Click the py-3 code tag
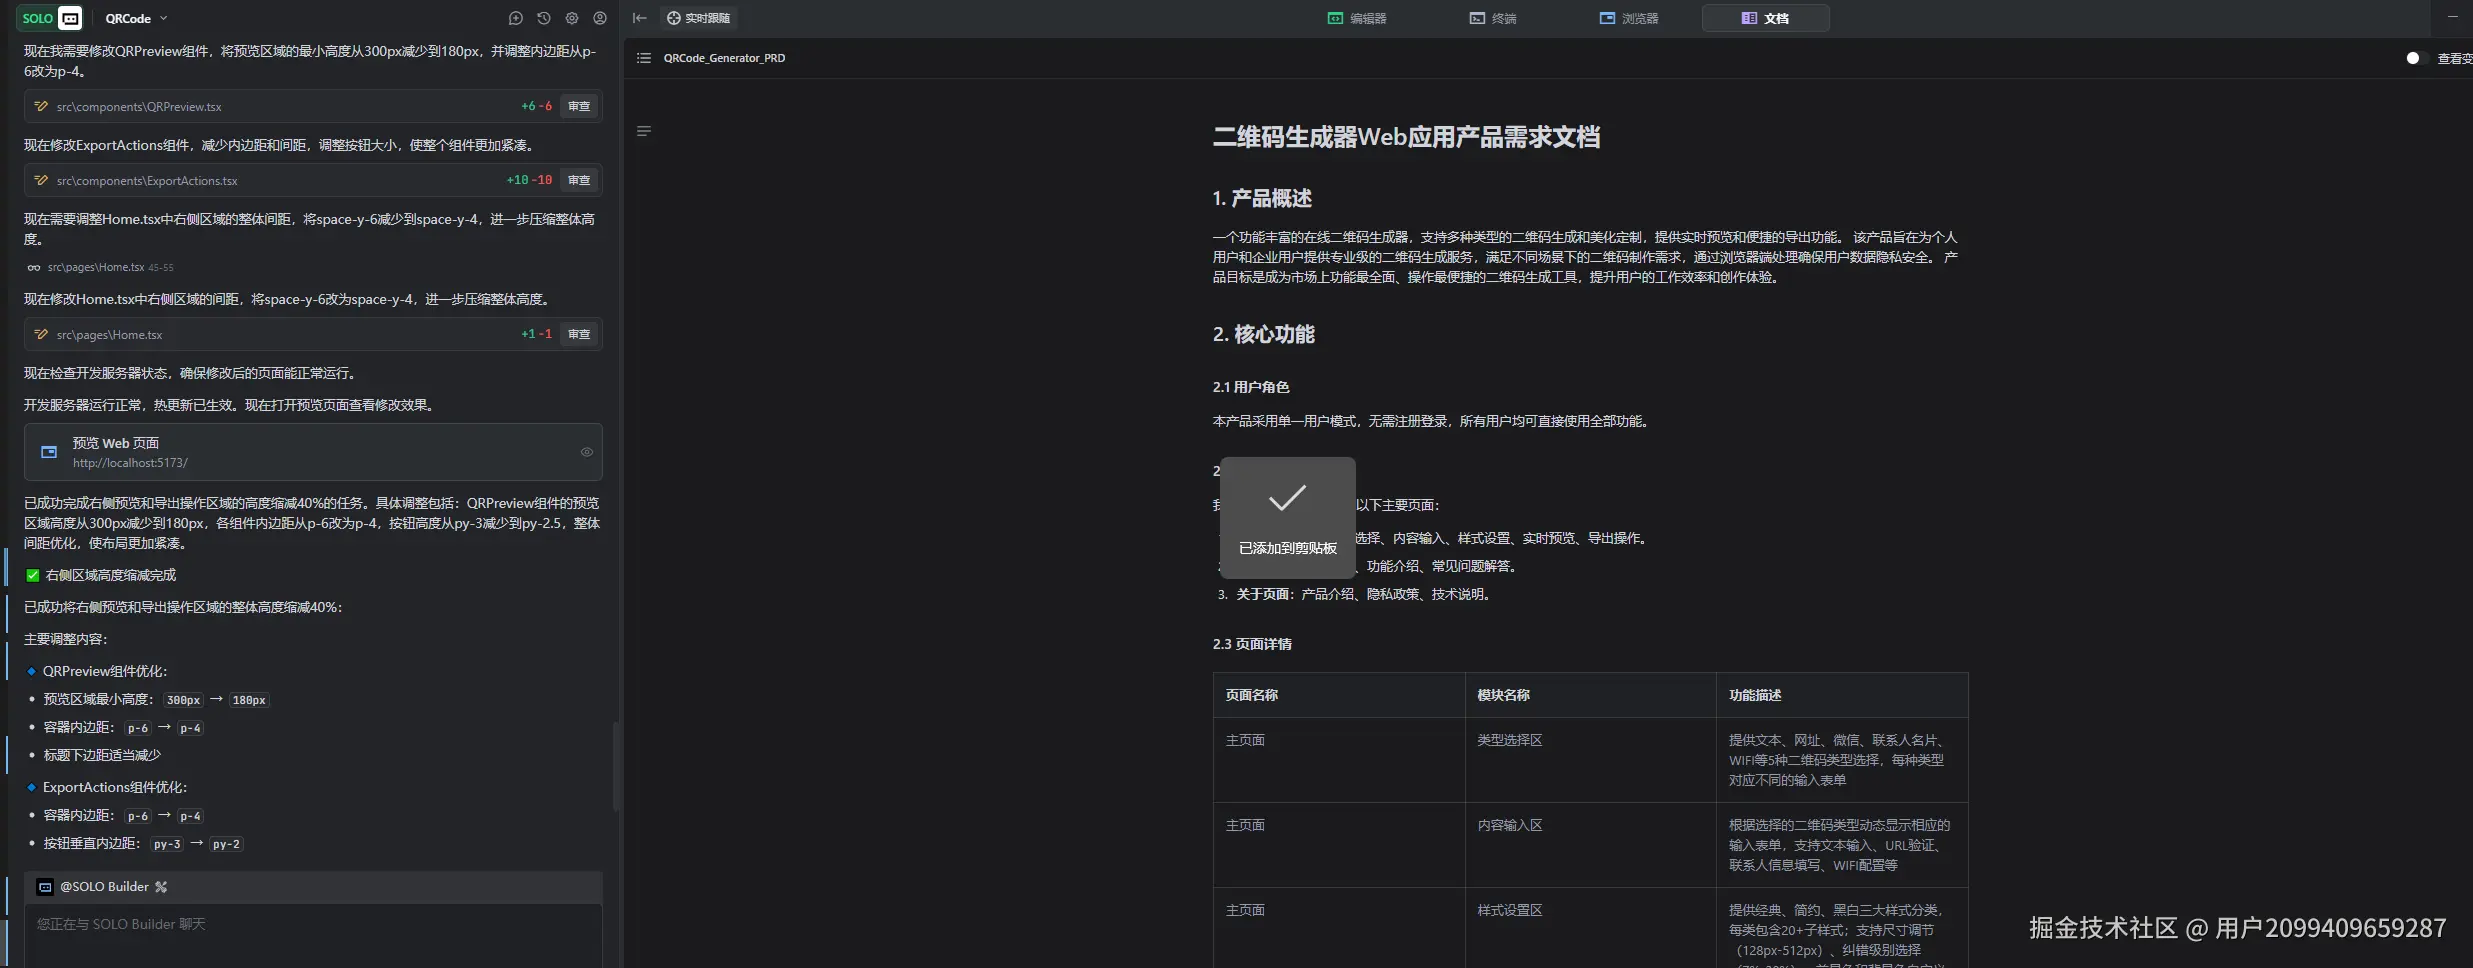Viewport: 2473px width, 968px height. pos(167,844)
